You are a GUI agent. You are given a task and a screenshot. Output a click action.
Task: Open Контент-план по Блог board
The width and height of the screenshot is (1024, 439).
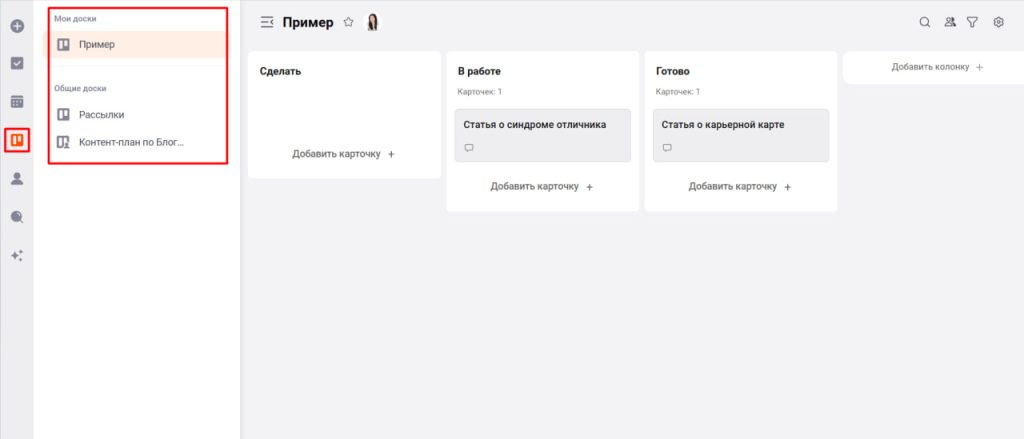pyautogui.click(x=132, y=142)
